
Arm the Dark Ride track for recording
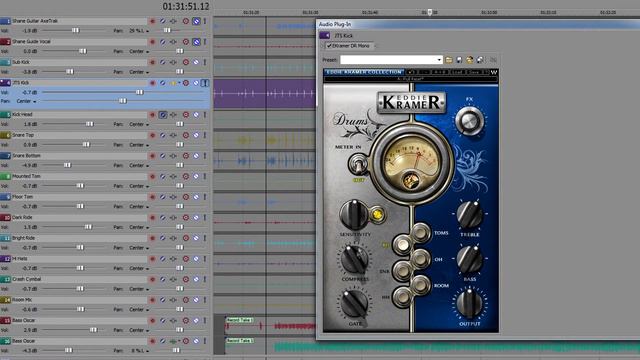pyautogui.click(x=153, y=218)
